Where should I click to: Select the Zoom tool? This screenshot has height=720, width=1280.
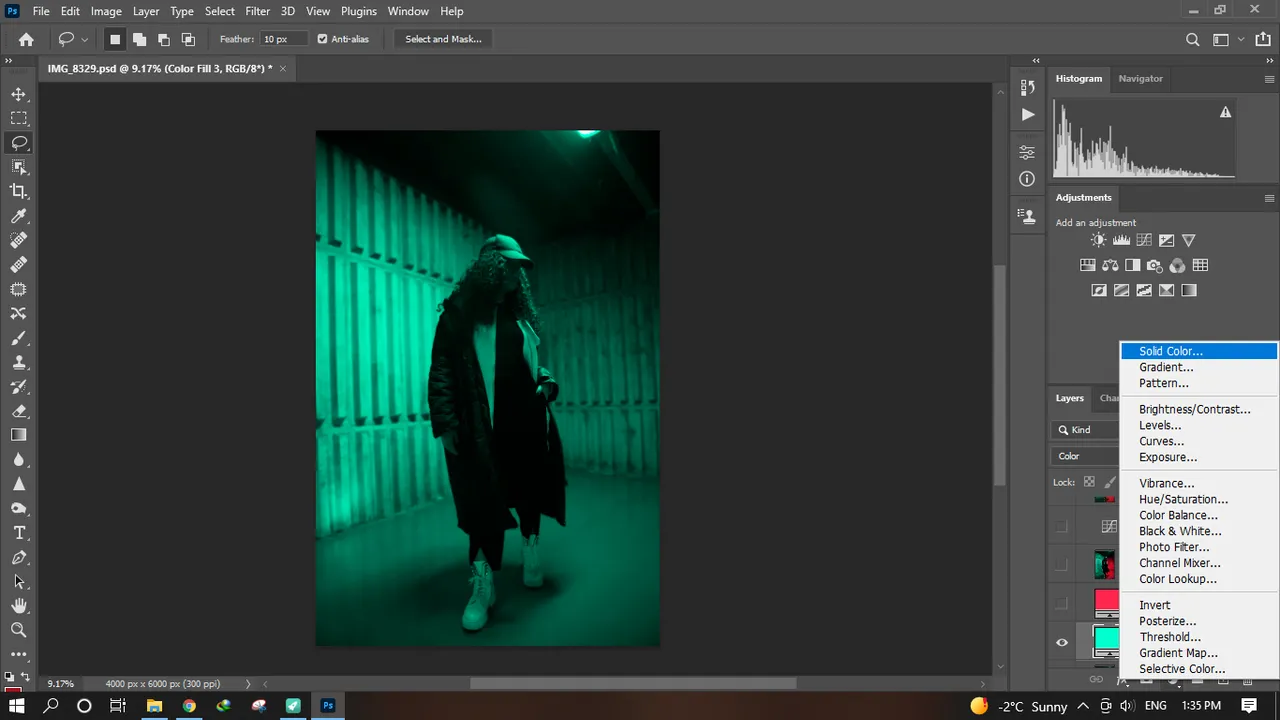[19, 630]
